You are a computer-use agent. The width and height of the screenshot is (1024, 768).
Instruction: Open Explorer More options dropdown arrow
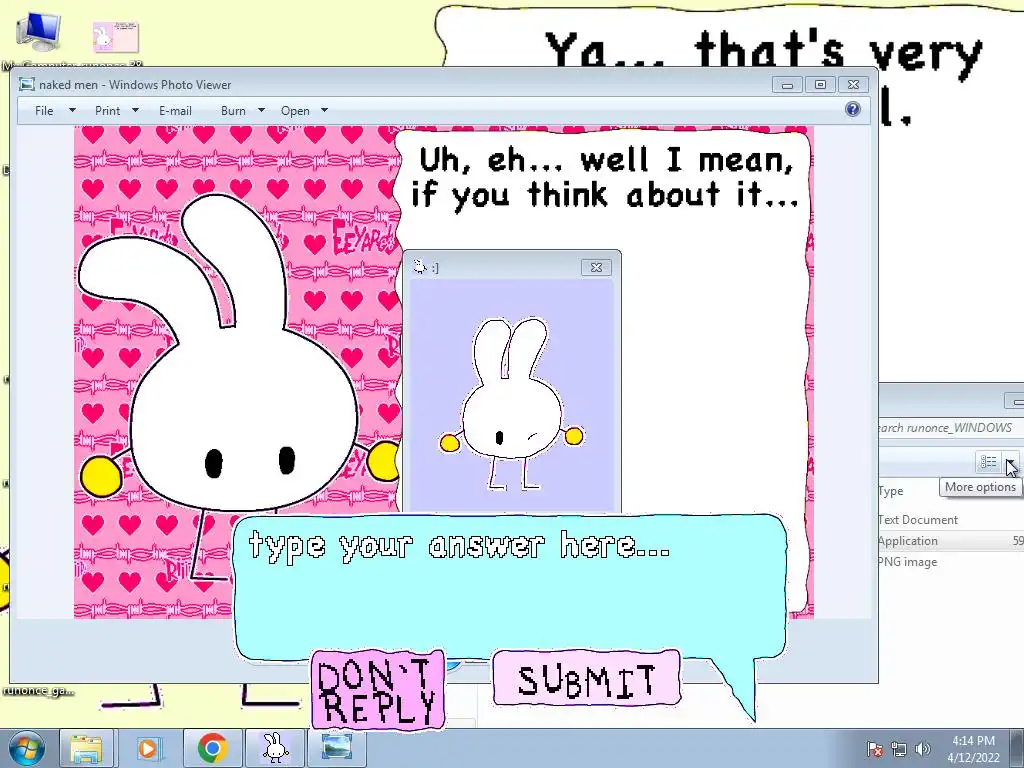1010,462
